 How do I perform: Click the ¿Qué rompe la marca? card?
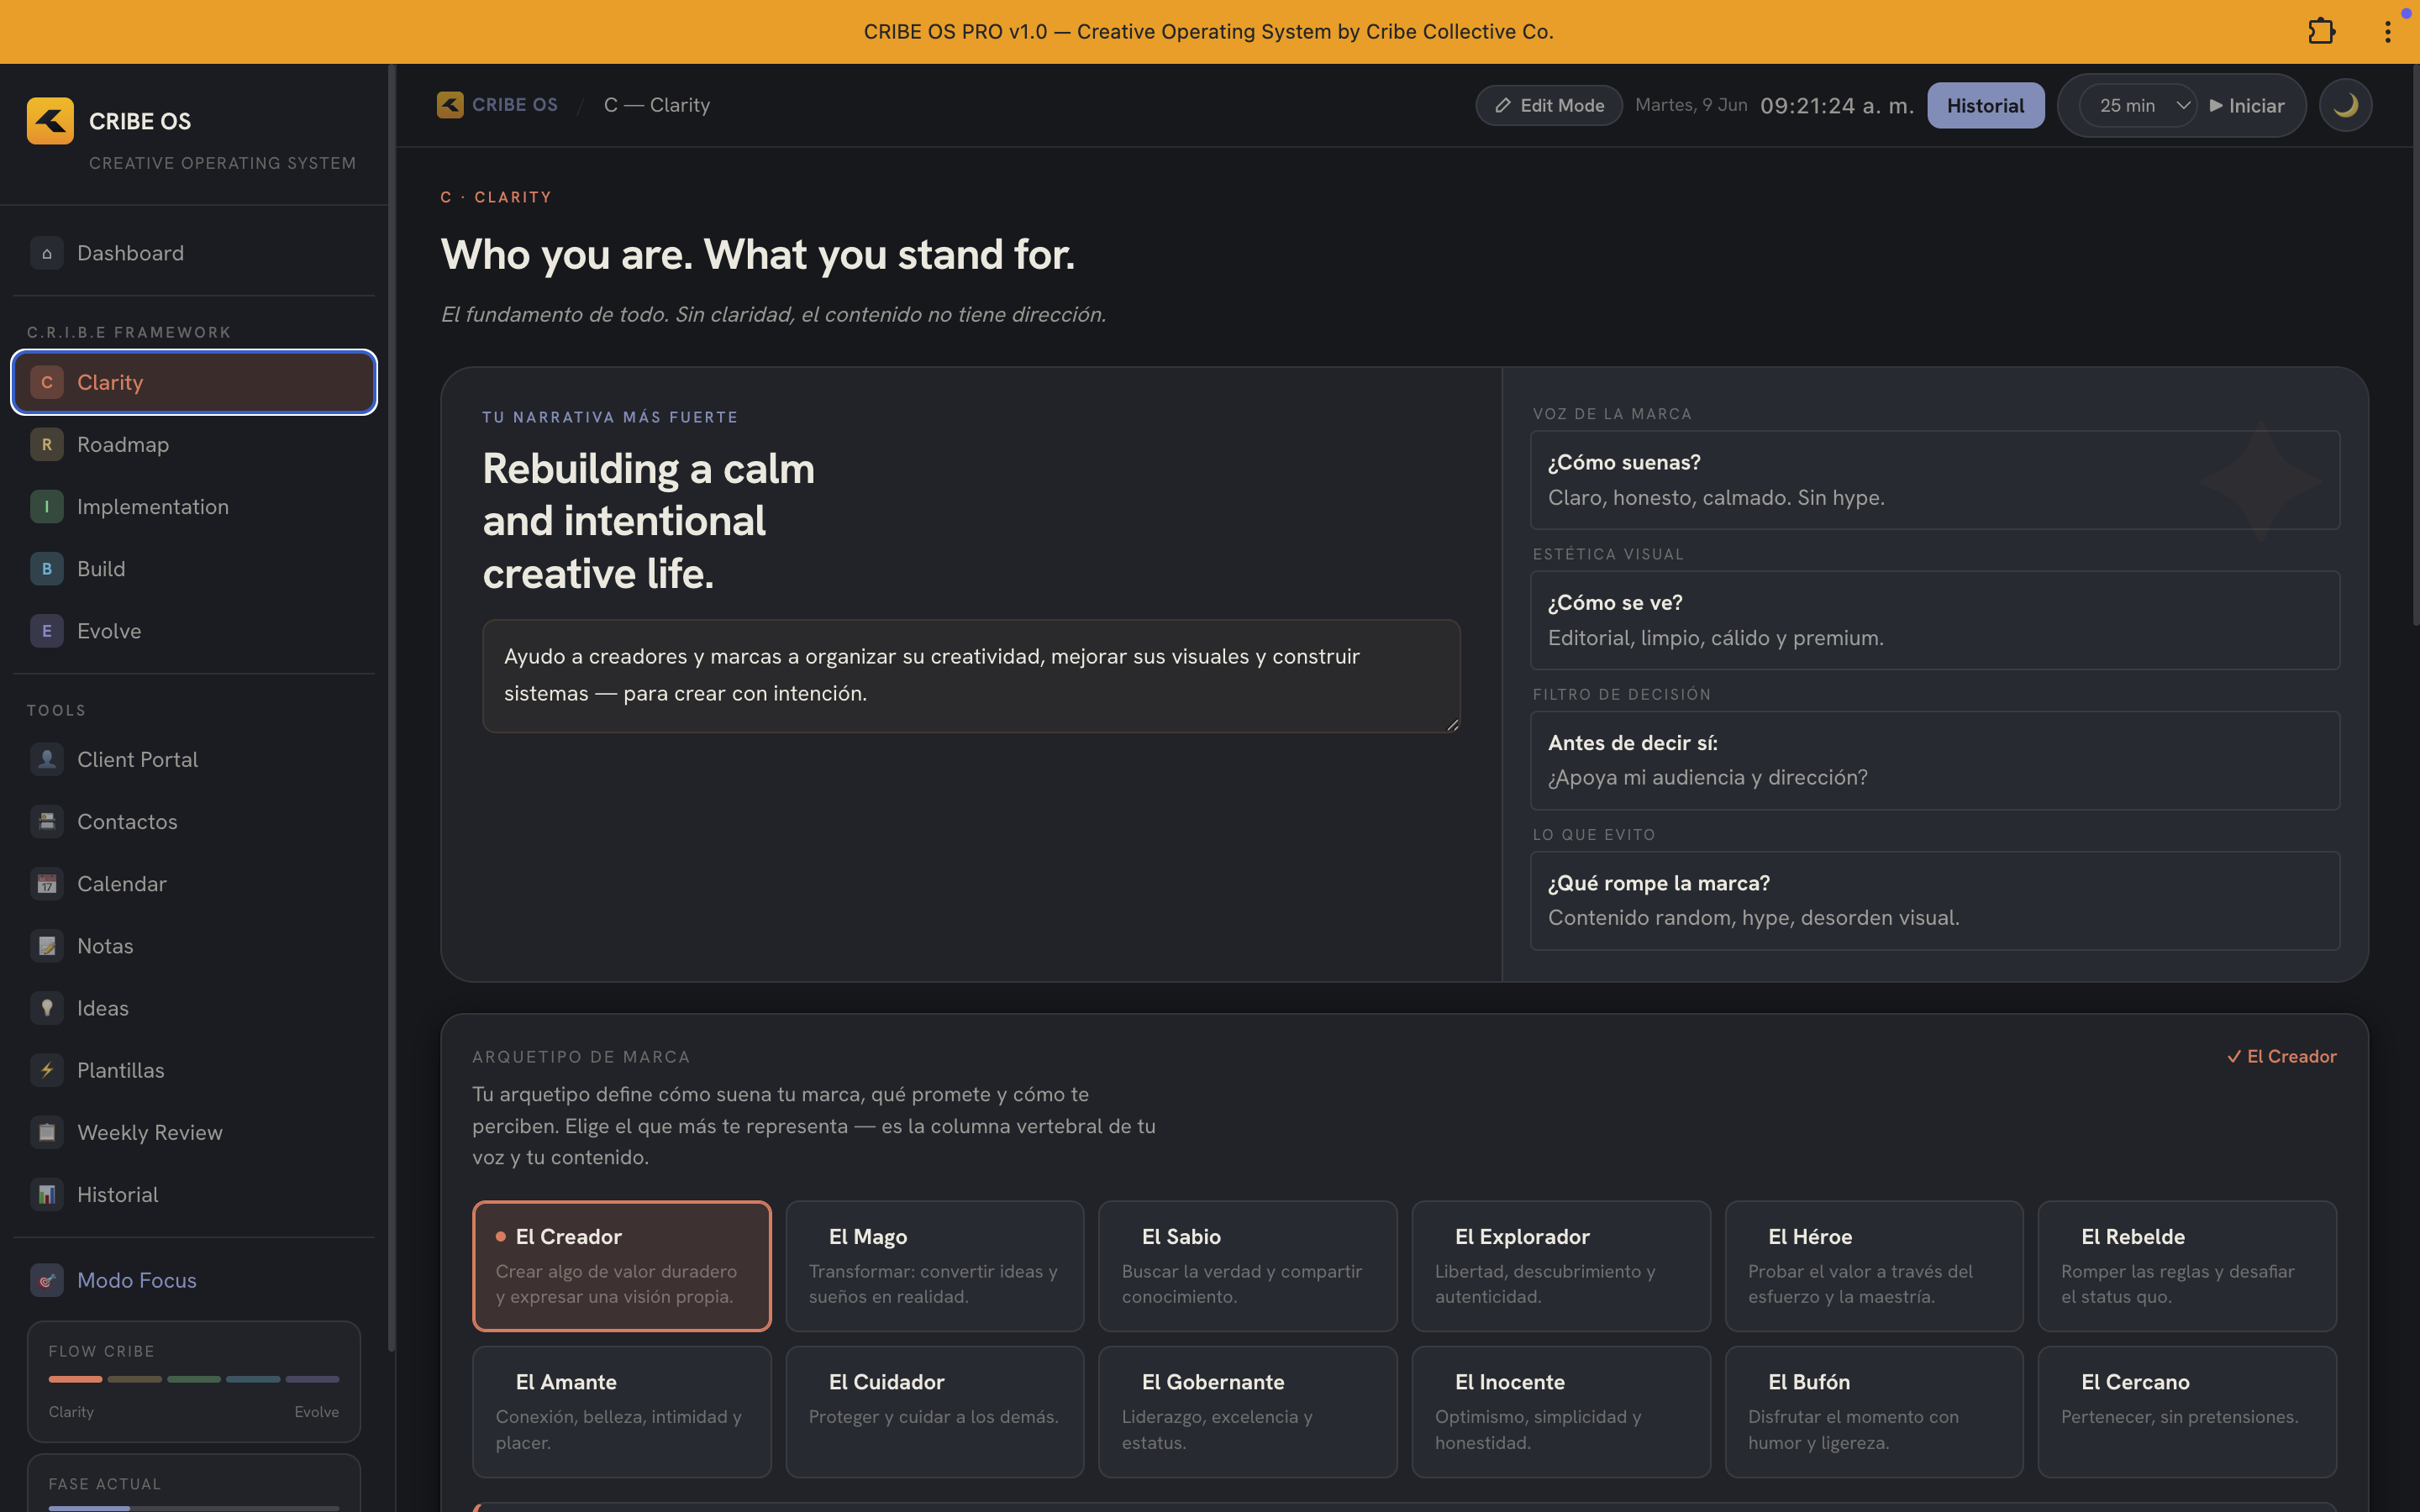1935,900
